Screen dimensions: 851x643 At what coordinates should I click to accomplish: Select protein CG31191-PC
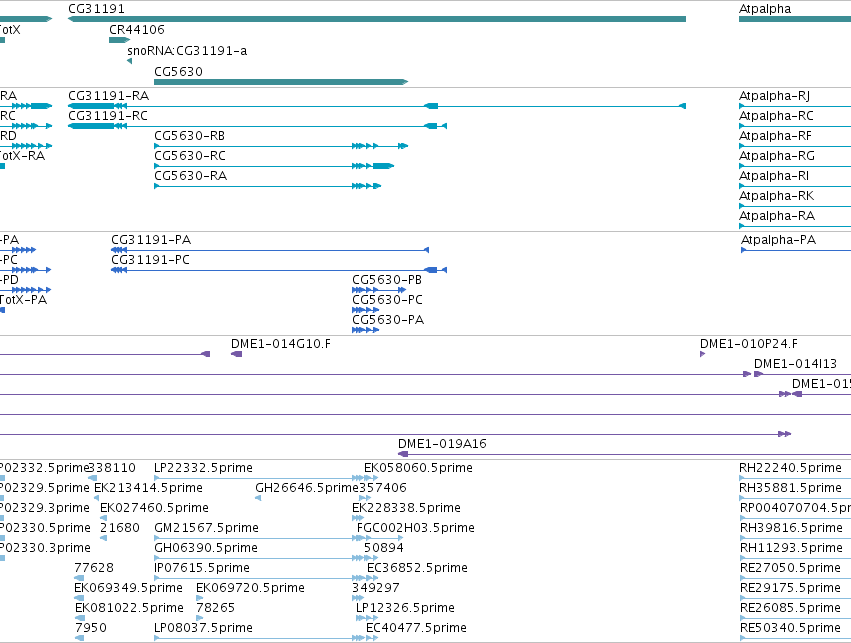pos(150,260)
